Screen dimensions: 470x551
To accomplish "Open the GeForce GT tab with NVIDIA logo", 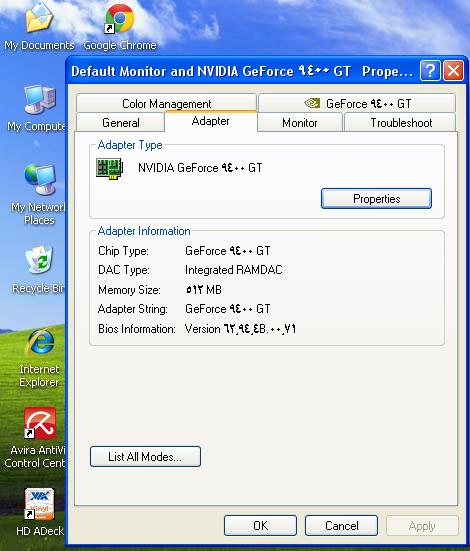I will [357, 103].
